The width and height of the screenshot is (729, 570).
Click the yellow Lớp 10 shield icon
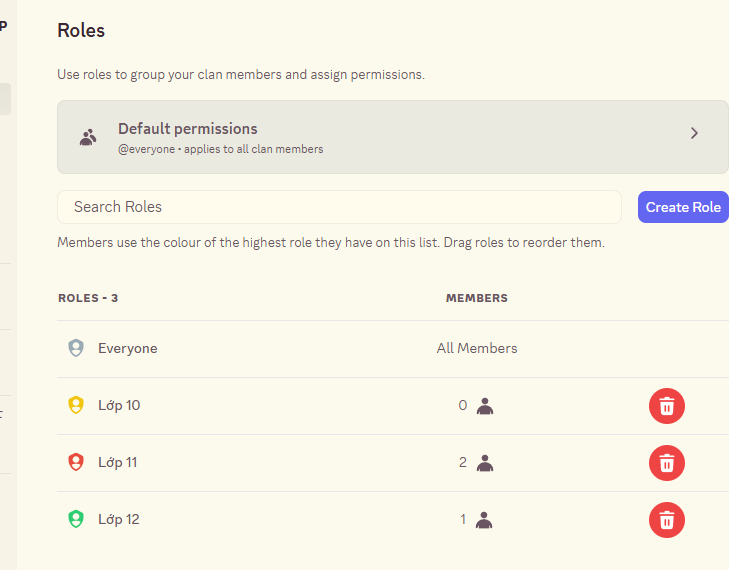coord(75,406)
